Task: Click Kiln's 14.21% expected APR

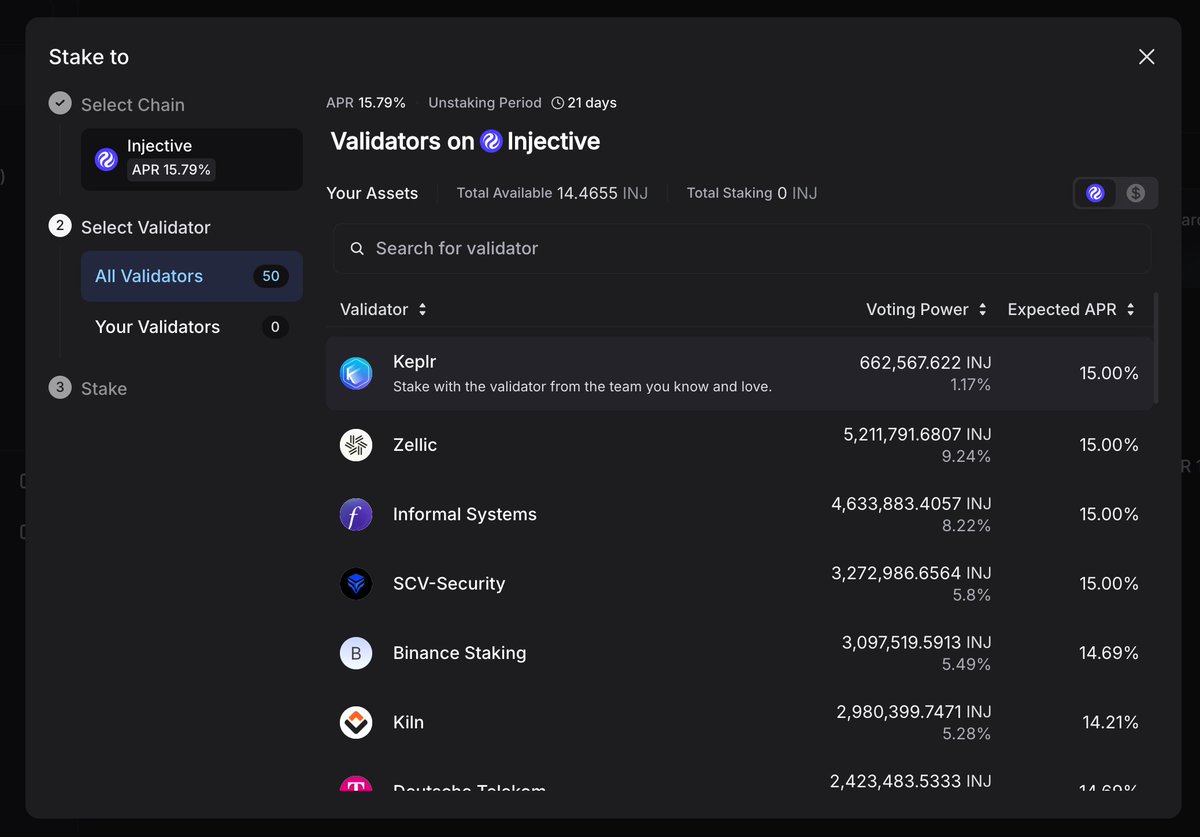Action: click(x=1111, y=722)
